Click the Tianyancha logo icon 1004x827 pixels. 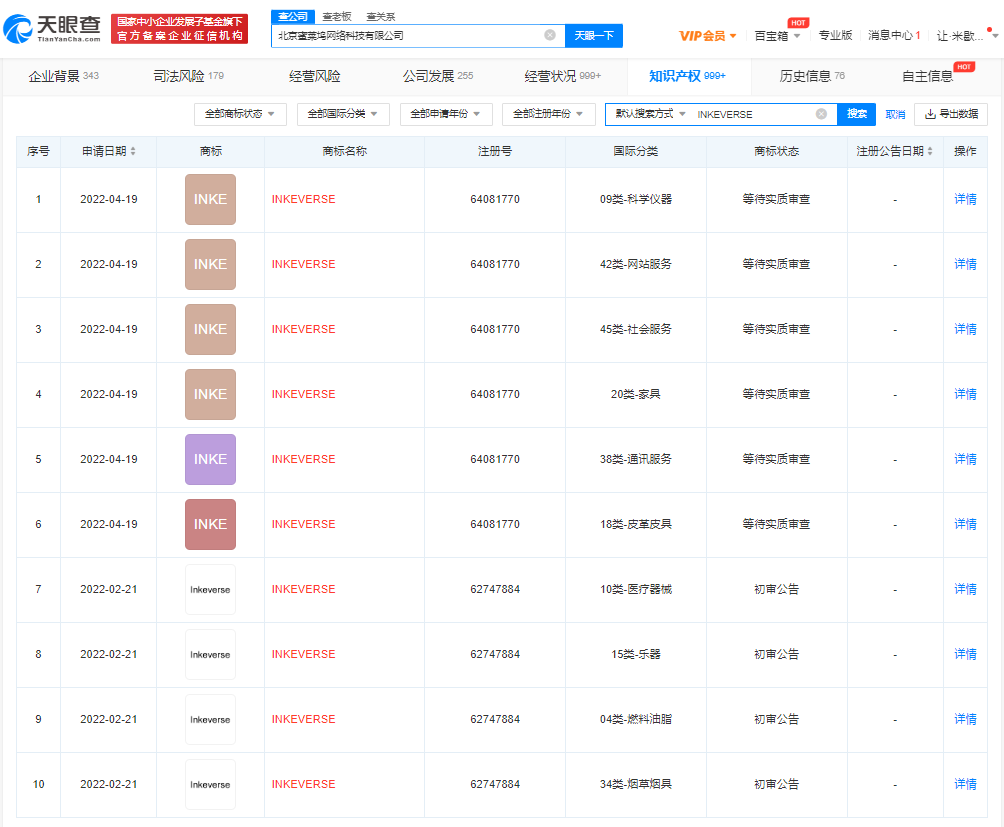(x=20, y=29)
